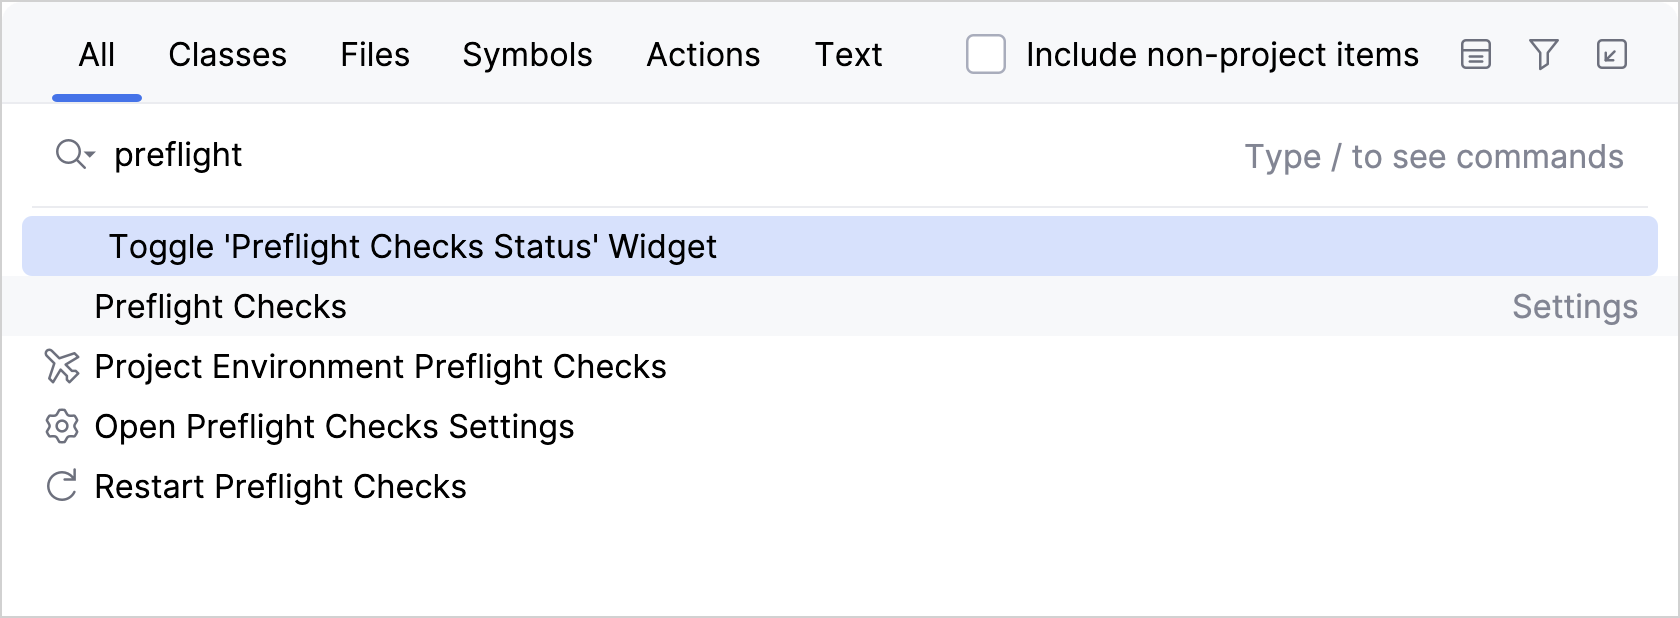Screen dimensions: 1680x618
Task: Click the preview panel icon near top right
Action: [1475, 55]
